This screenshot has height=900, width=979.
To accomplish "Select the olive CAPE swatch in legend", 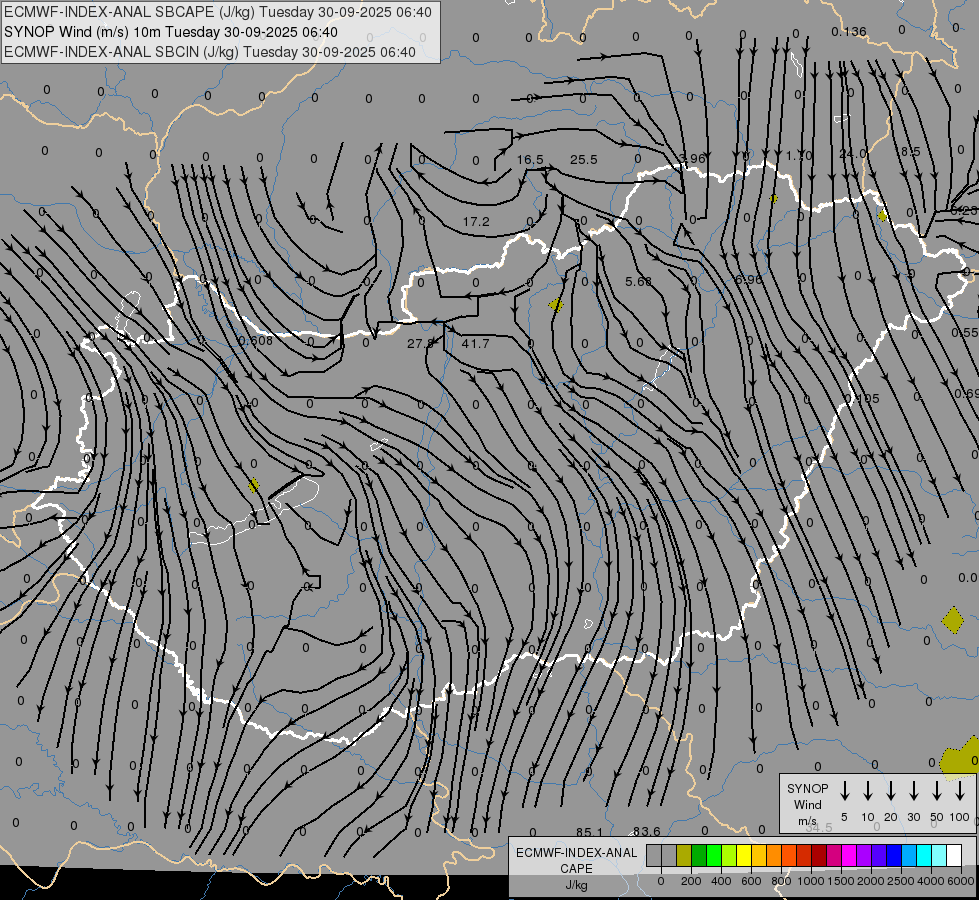I will pyautogui.click(x=684, y=856).
